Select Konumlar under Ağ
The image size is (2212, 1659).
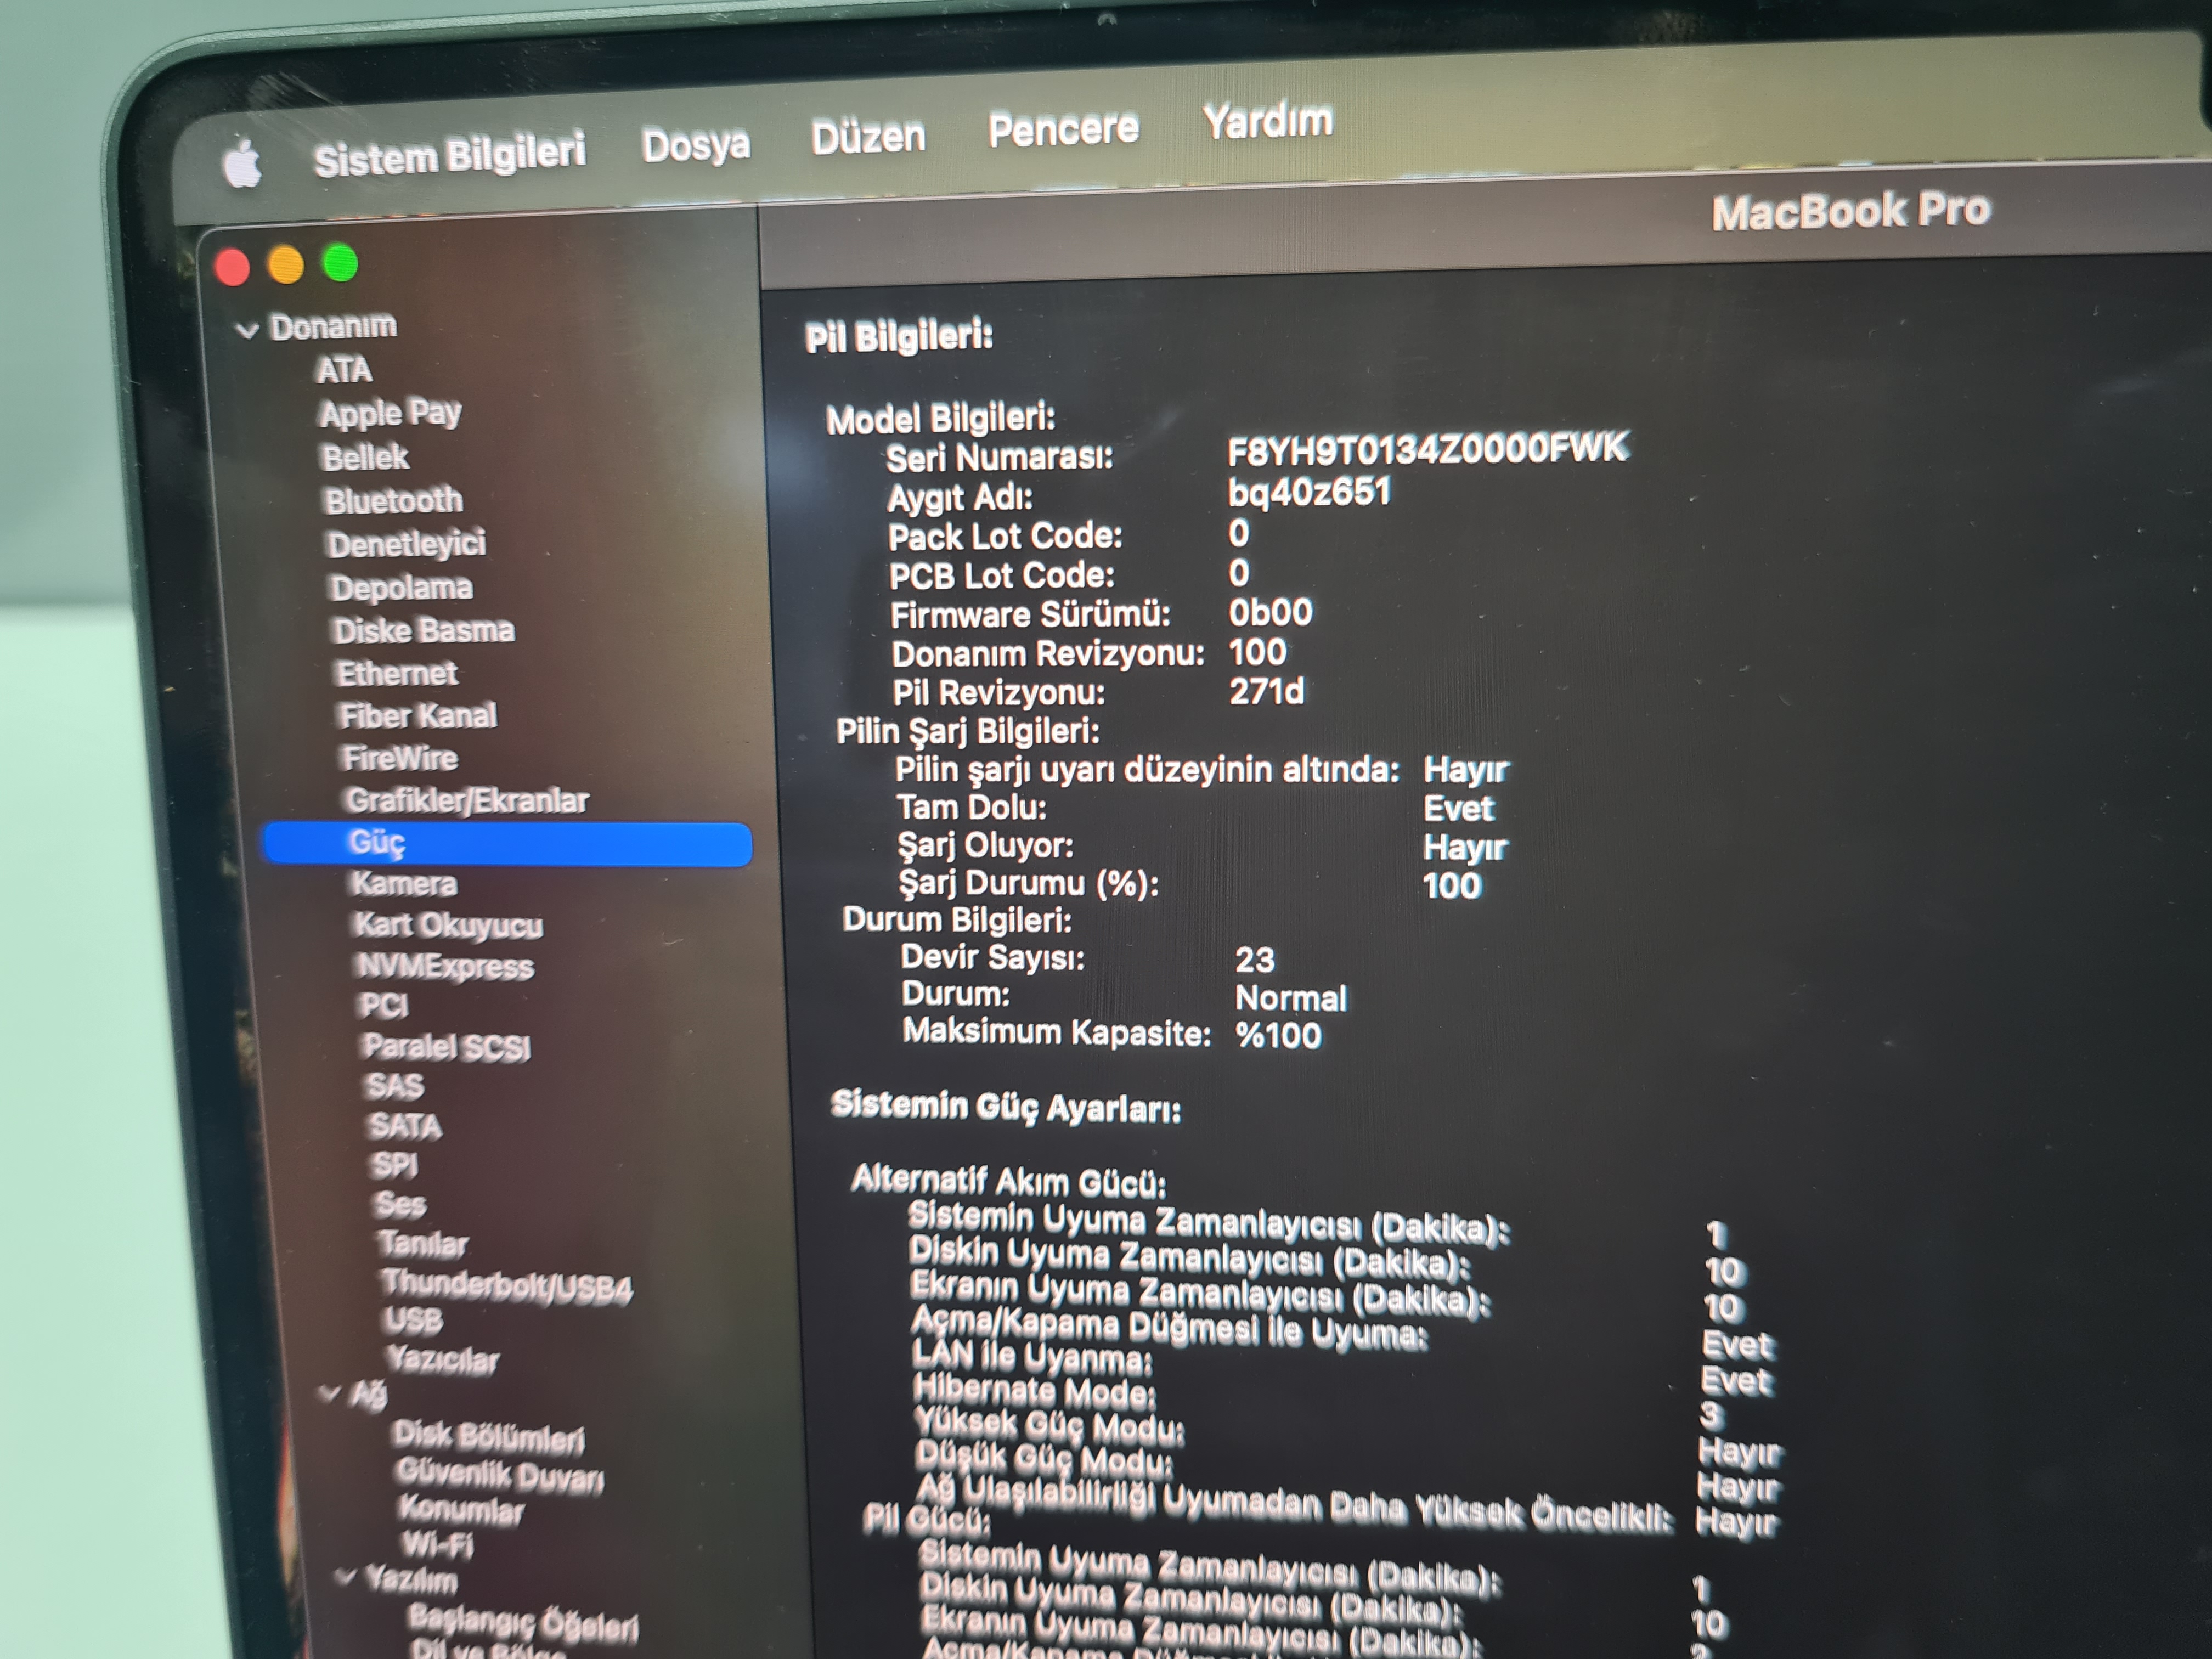click(x=461, y=1509)
